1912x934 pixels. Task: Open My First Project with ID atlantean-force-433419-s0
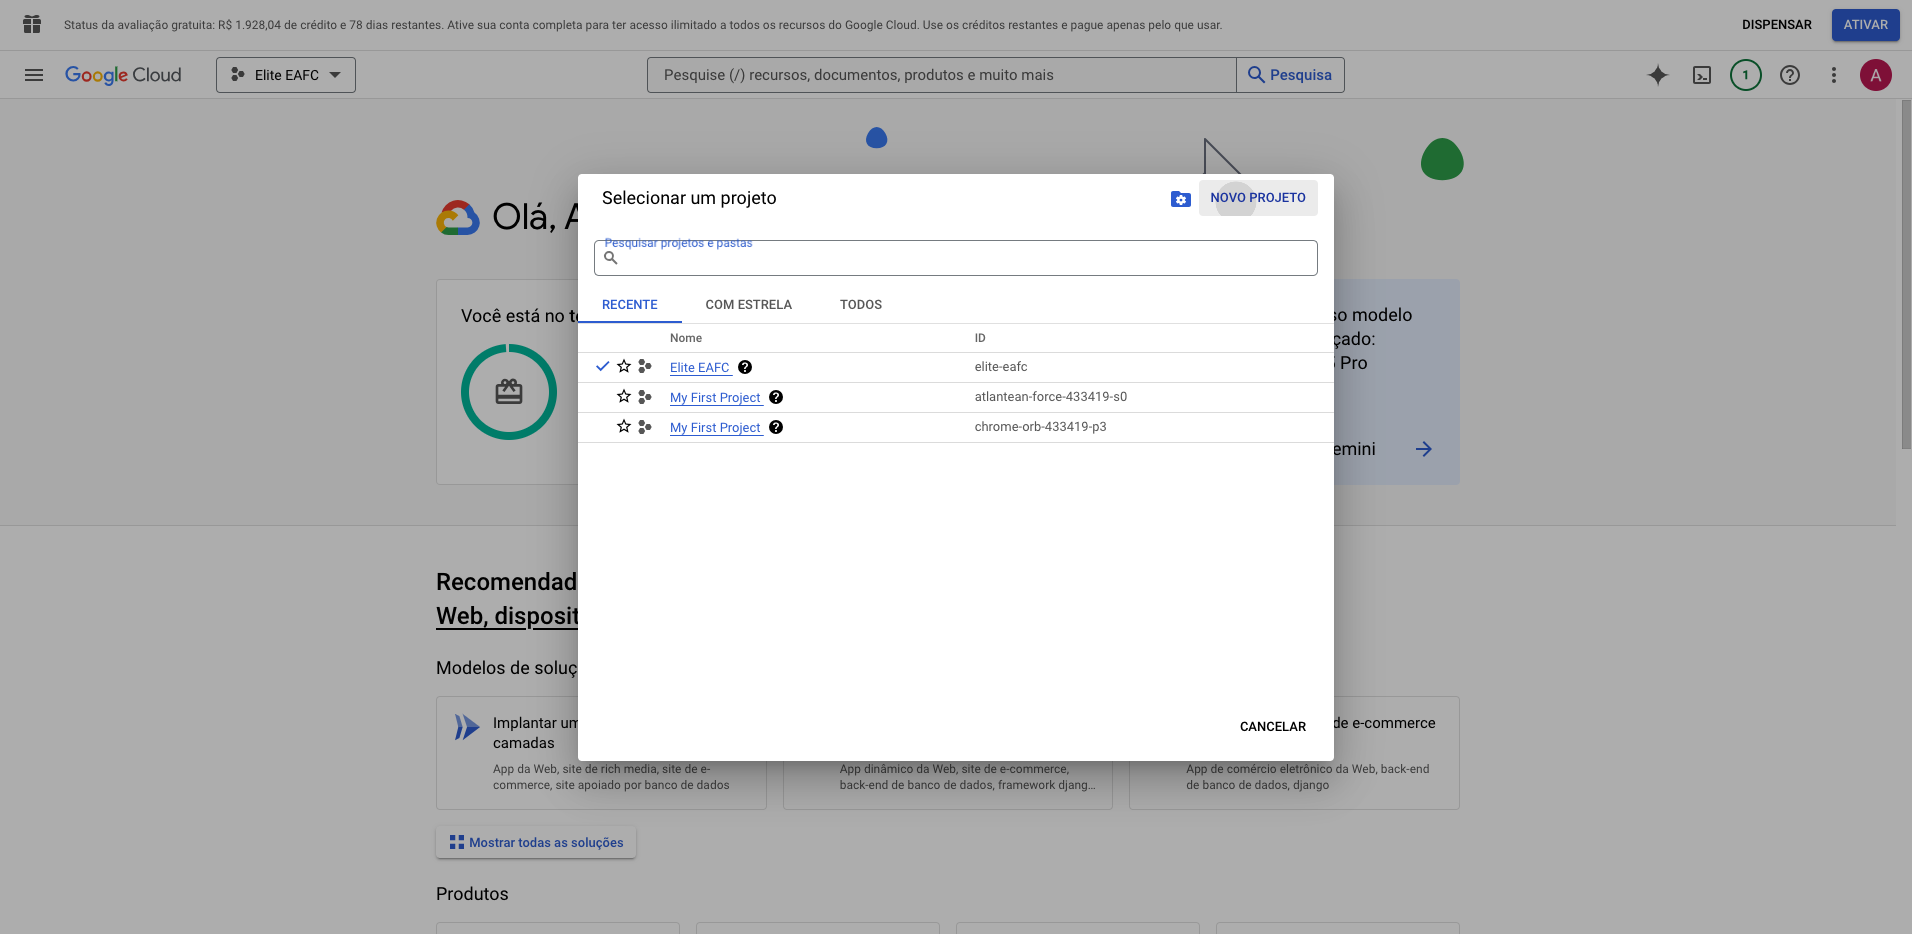(x=715, y=398)
